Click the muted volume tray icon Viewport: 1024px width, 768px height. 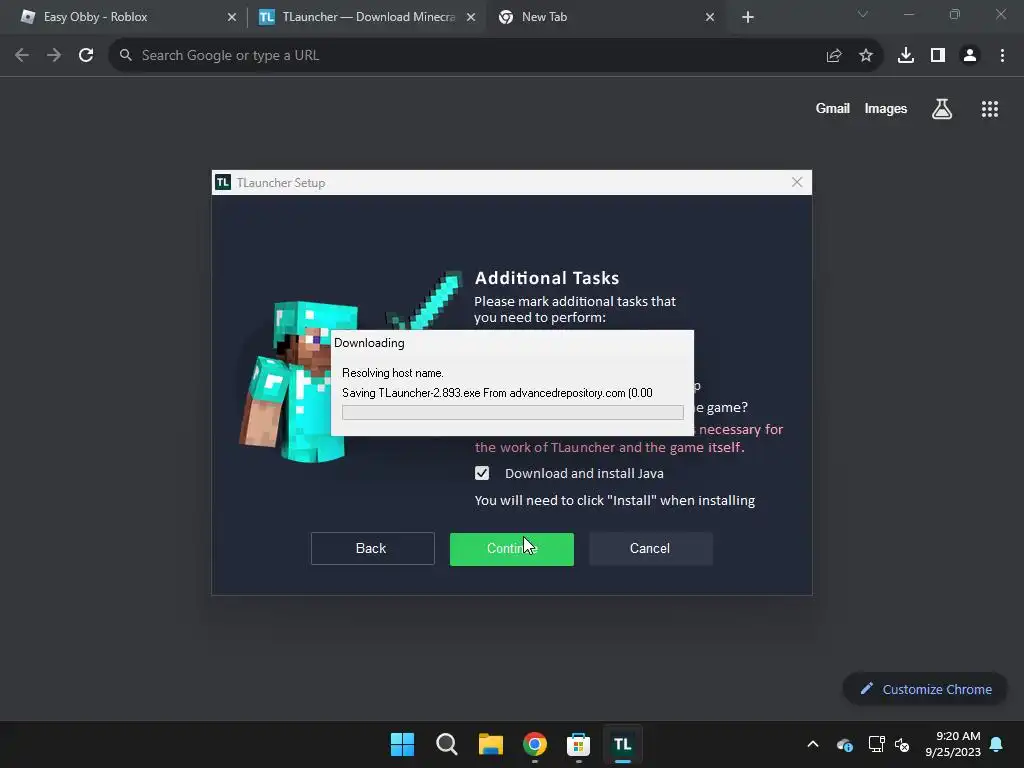[x=902, y=744]
